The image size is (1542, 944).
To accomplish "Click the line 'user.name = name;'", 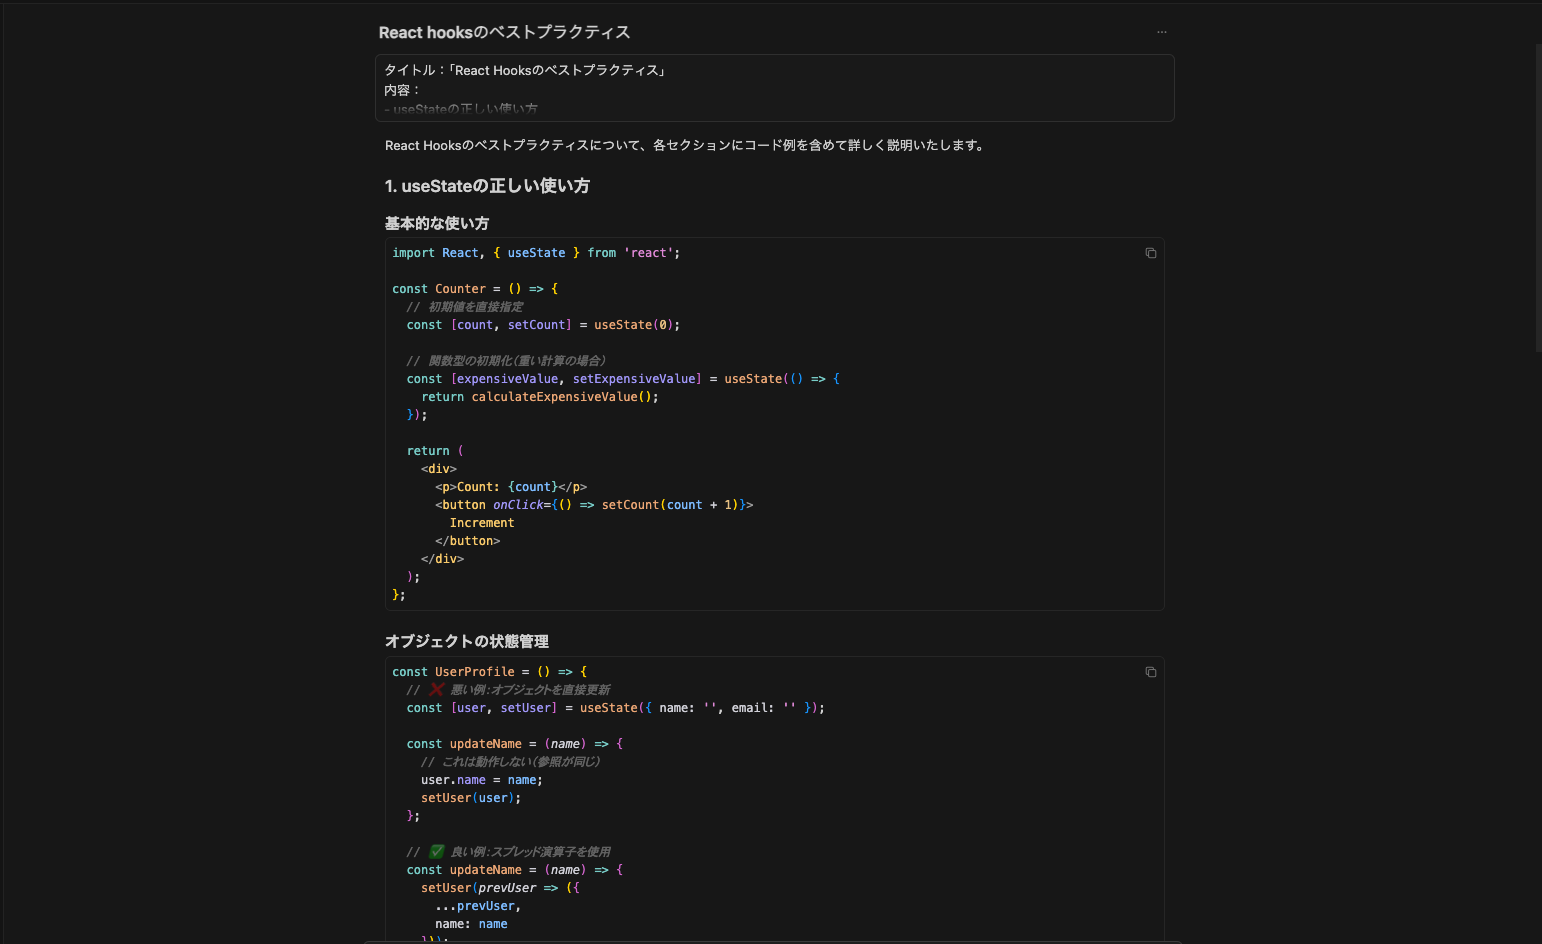I will click(x=482, y=780).
